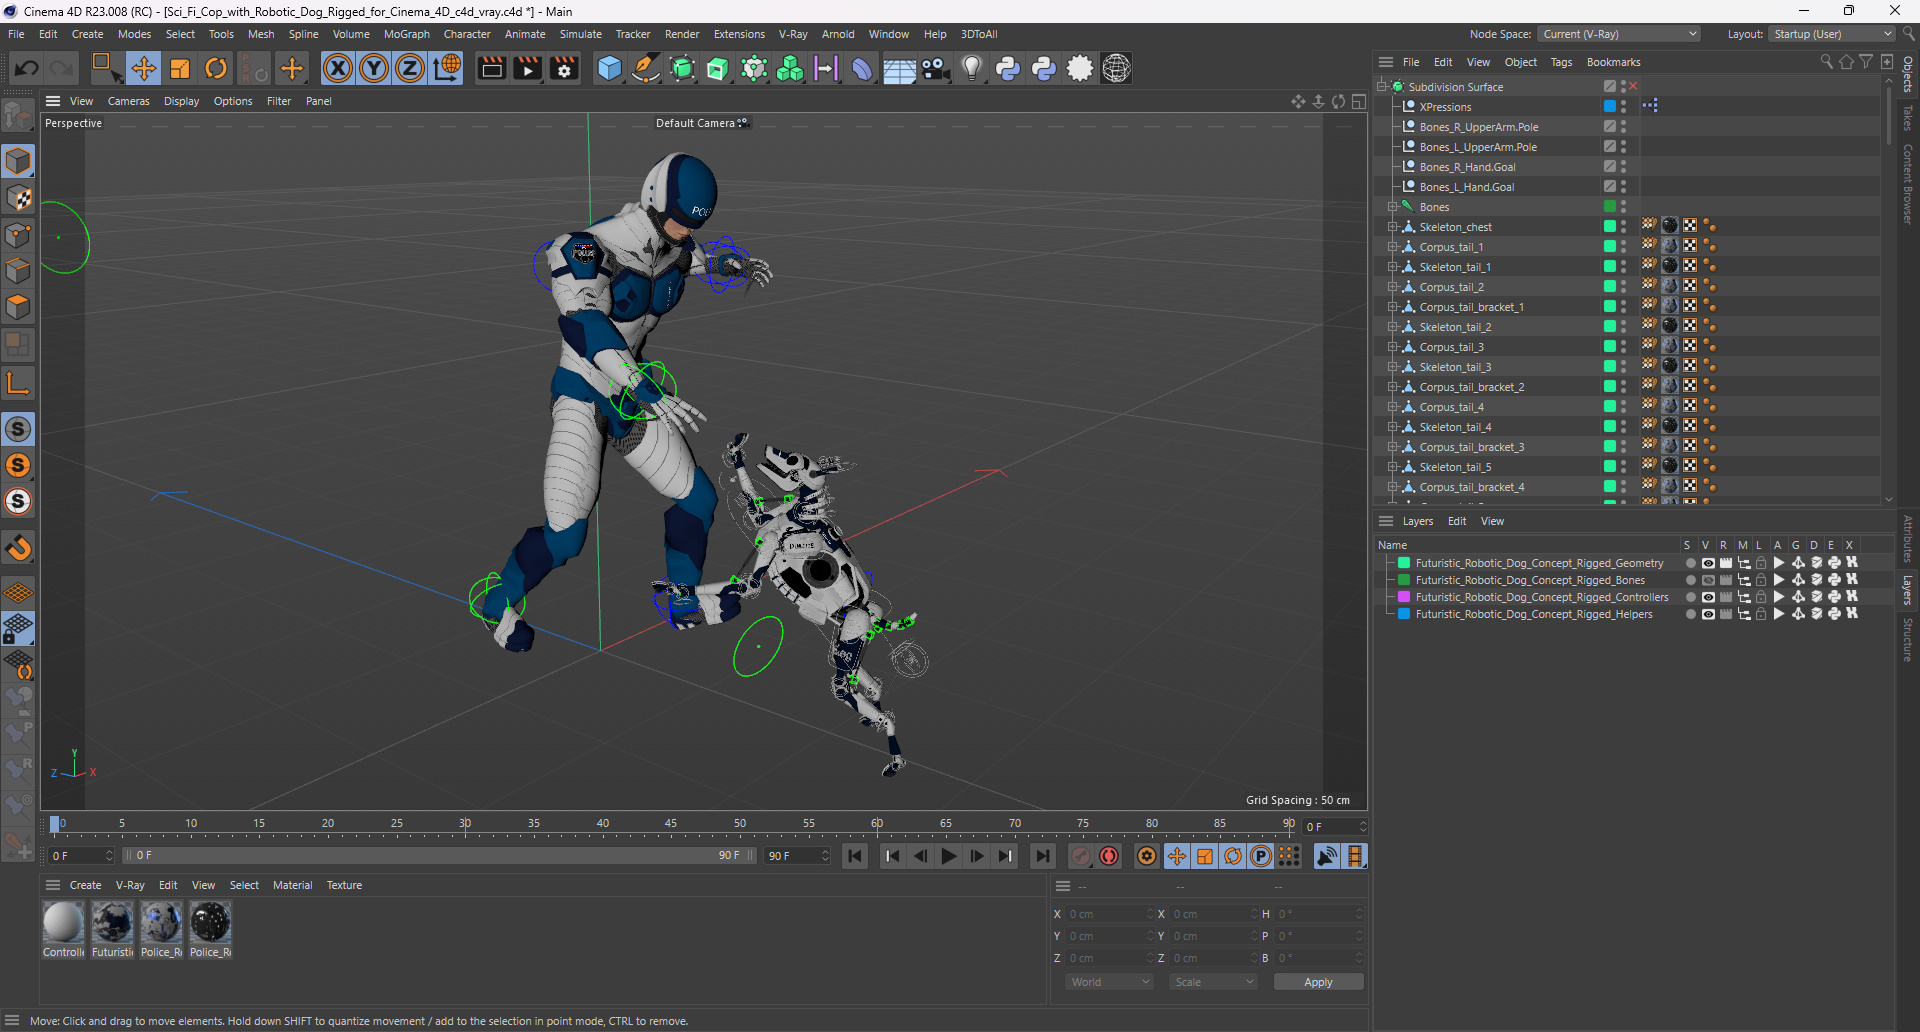Open the V-Ray menu
The height and width of the screenshot is (1032, 1920).
click(793, 34)
